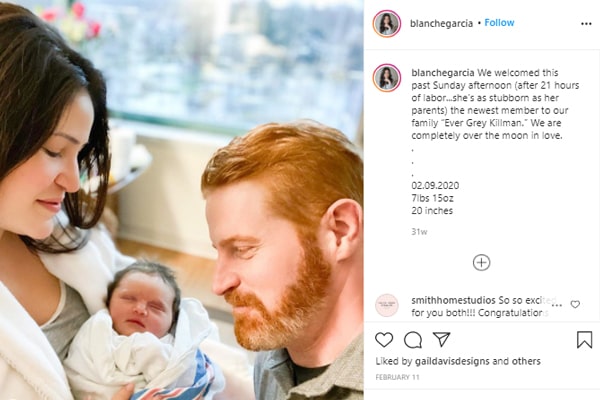The height and width of the screenshot is (400, 600).
Task: Open the February 11 post date link
Action: click(397, 377)
